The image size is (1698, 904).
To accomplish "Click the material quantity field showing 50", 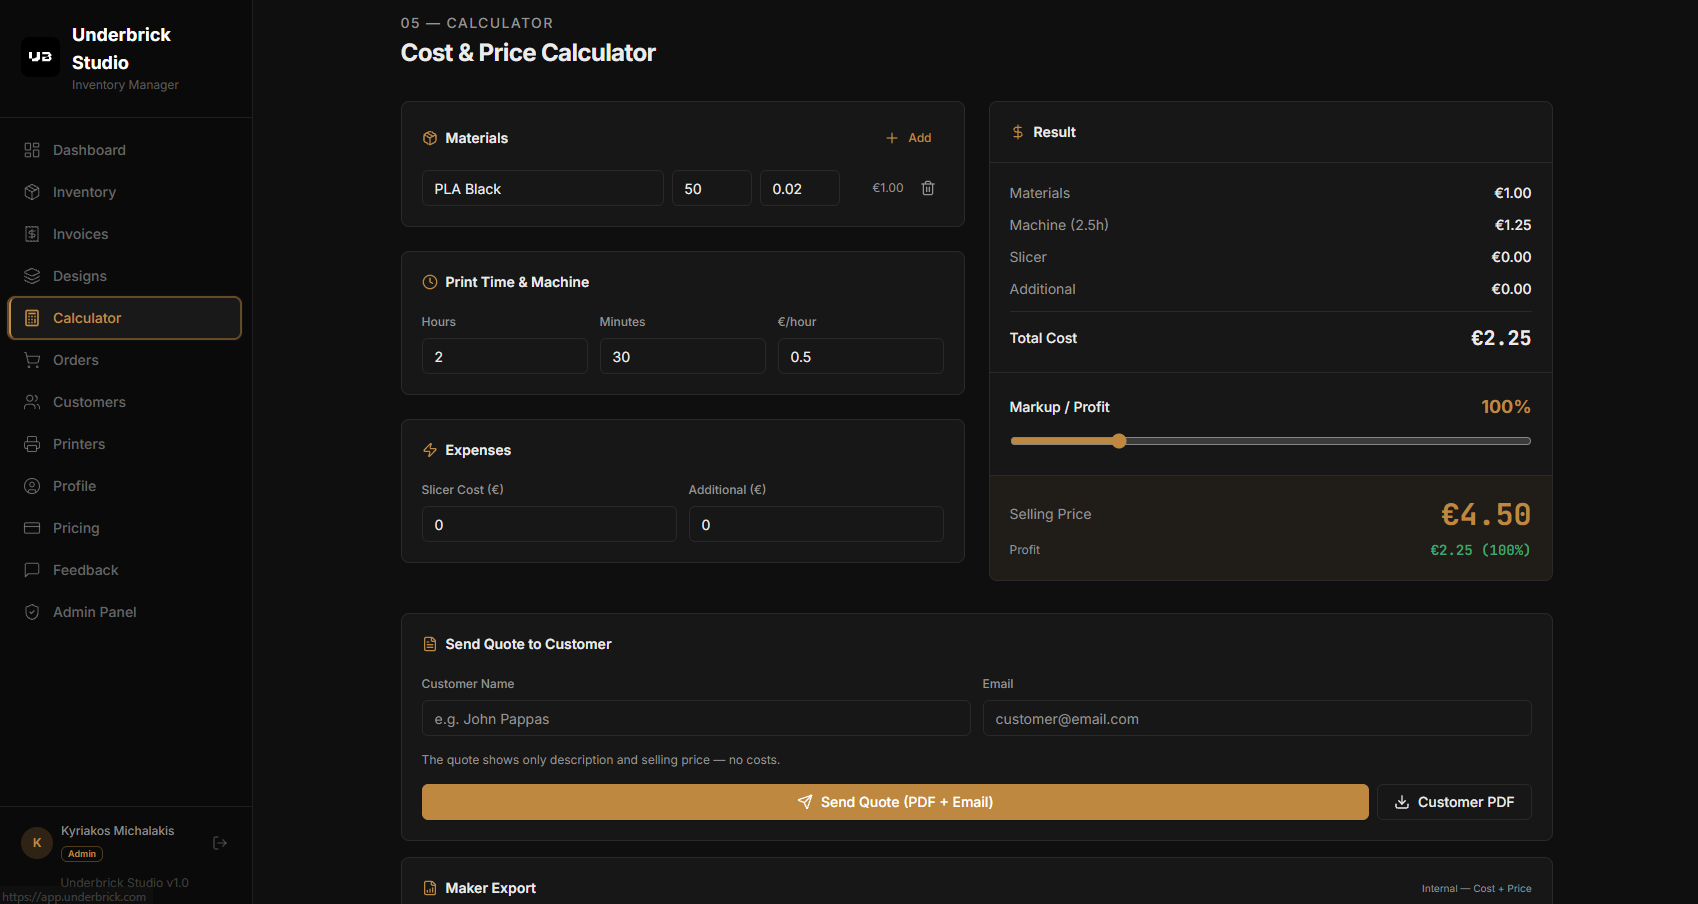I will point(712,188).
